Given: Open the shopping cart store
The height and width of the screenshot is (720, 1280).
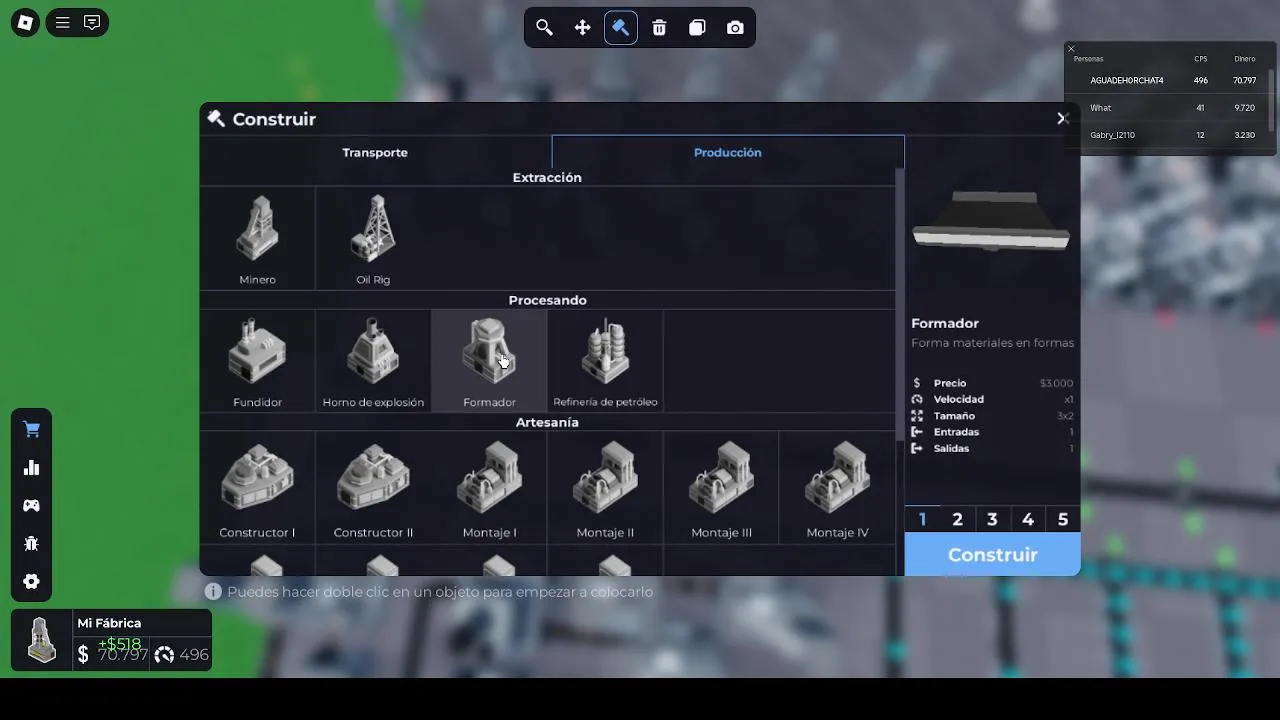Looking at the screenshot, I should pos(32,430).
